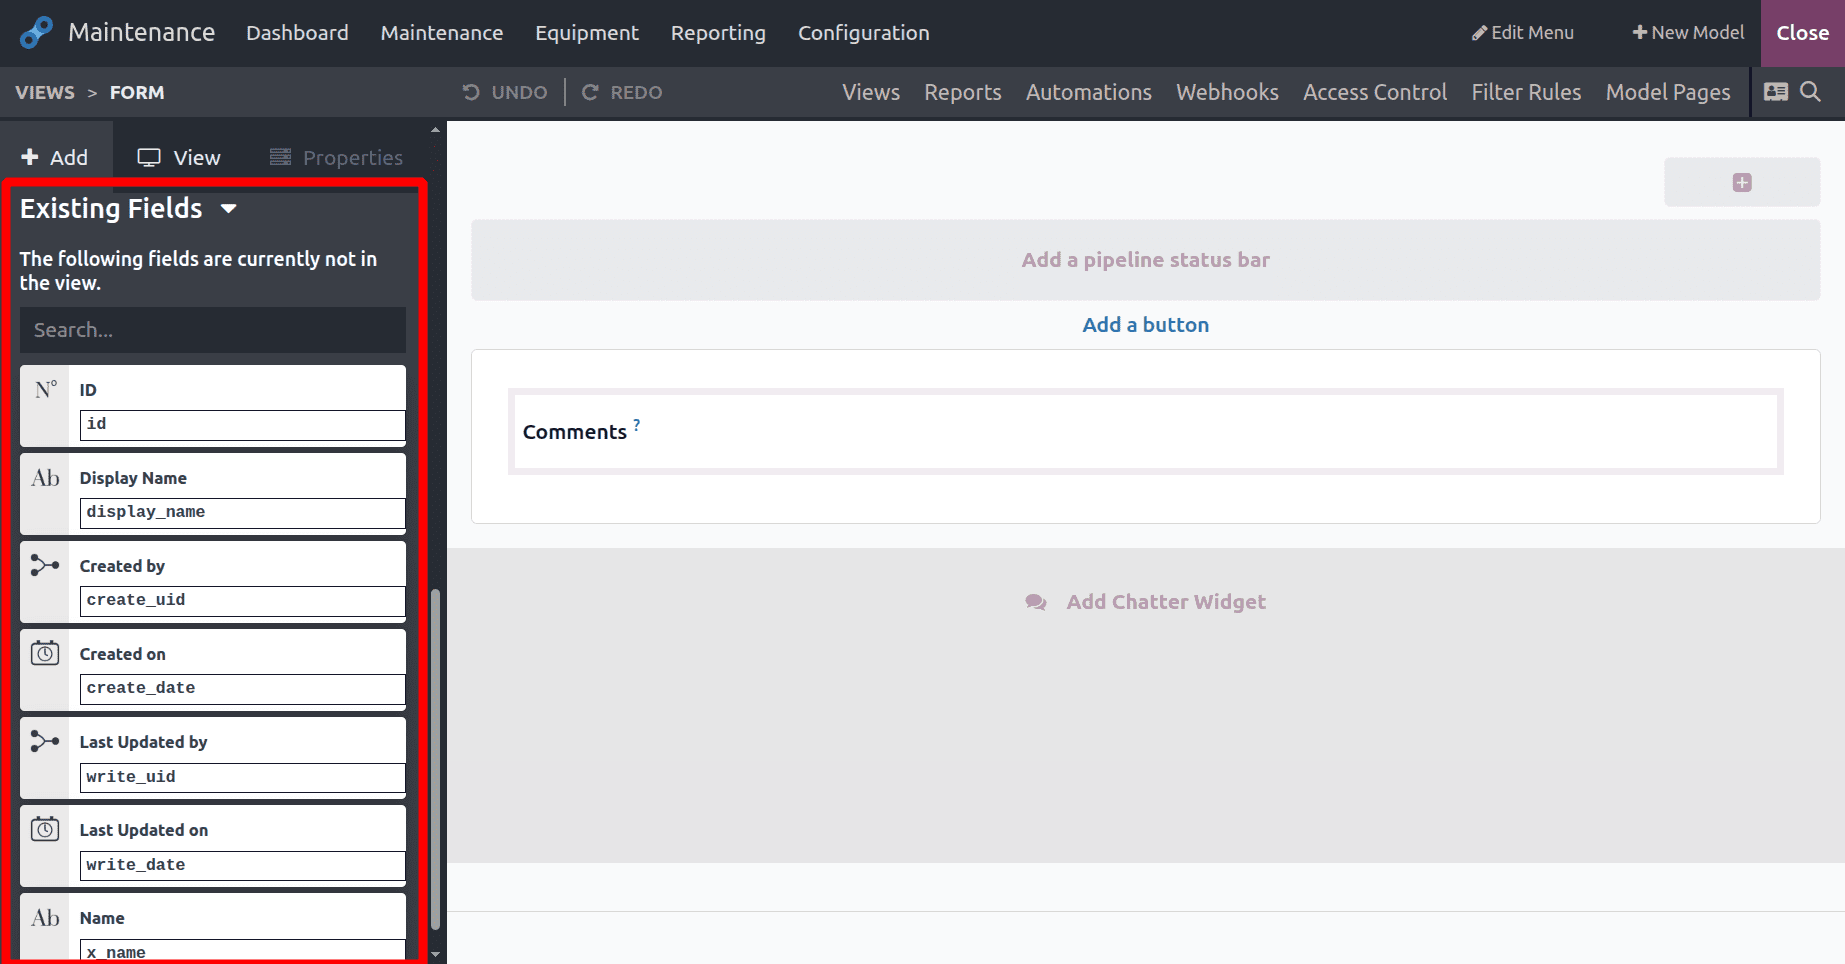Open the Configuration menu

[x=864, y=33]
